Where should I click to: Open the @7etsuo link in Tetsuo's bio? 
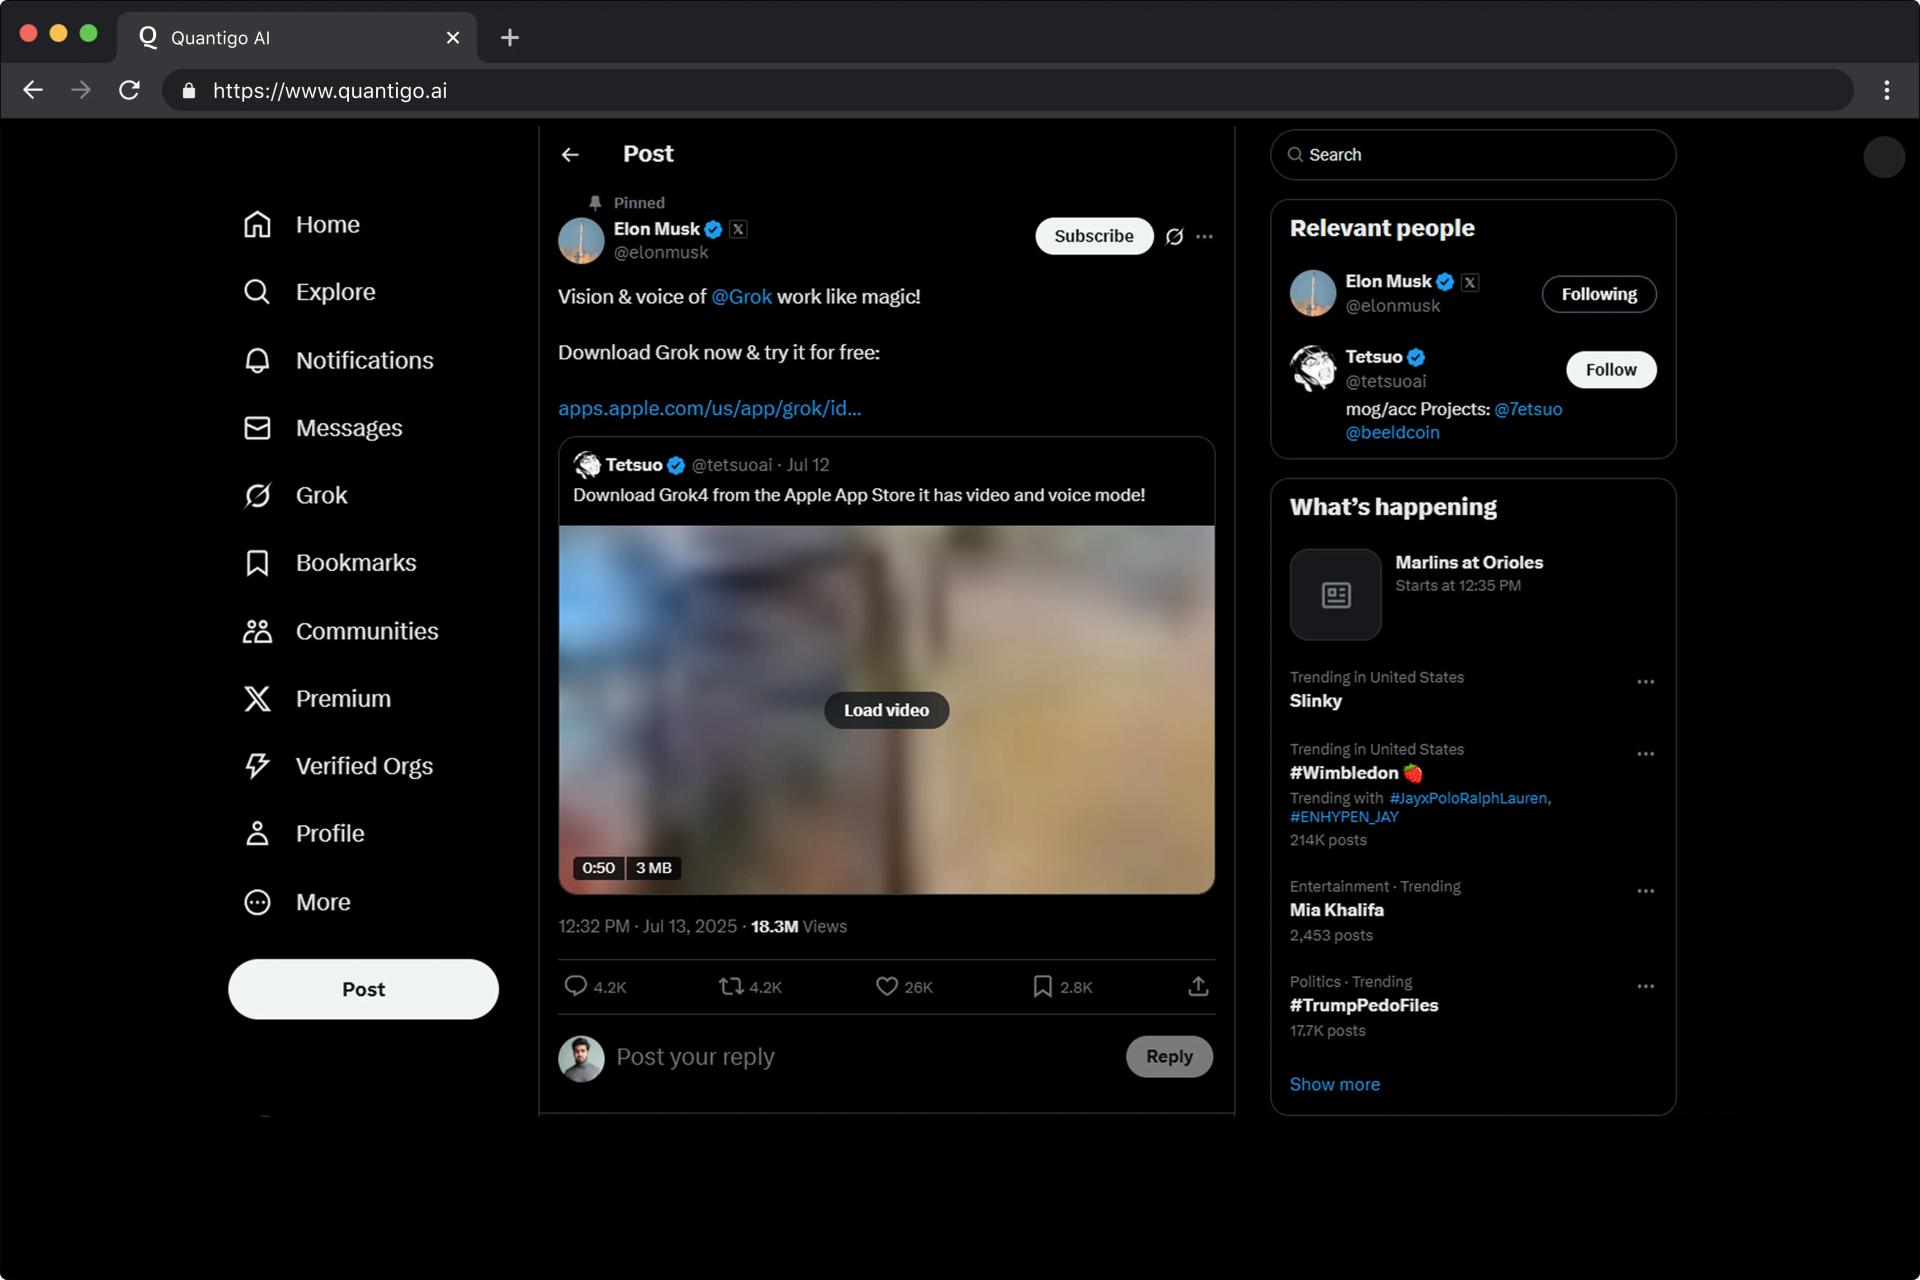tap(1528, 409)
